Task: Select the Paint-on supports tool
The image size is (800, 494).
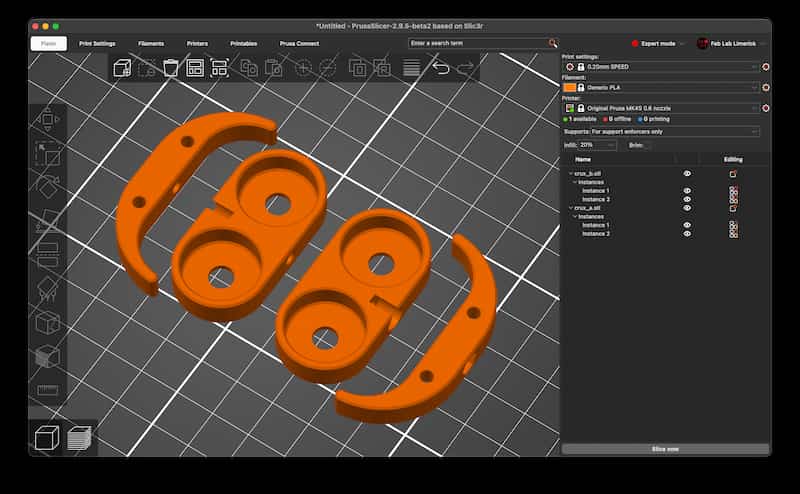Action: [47, 288]
